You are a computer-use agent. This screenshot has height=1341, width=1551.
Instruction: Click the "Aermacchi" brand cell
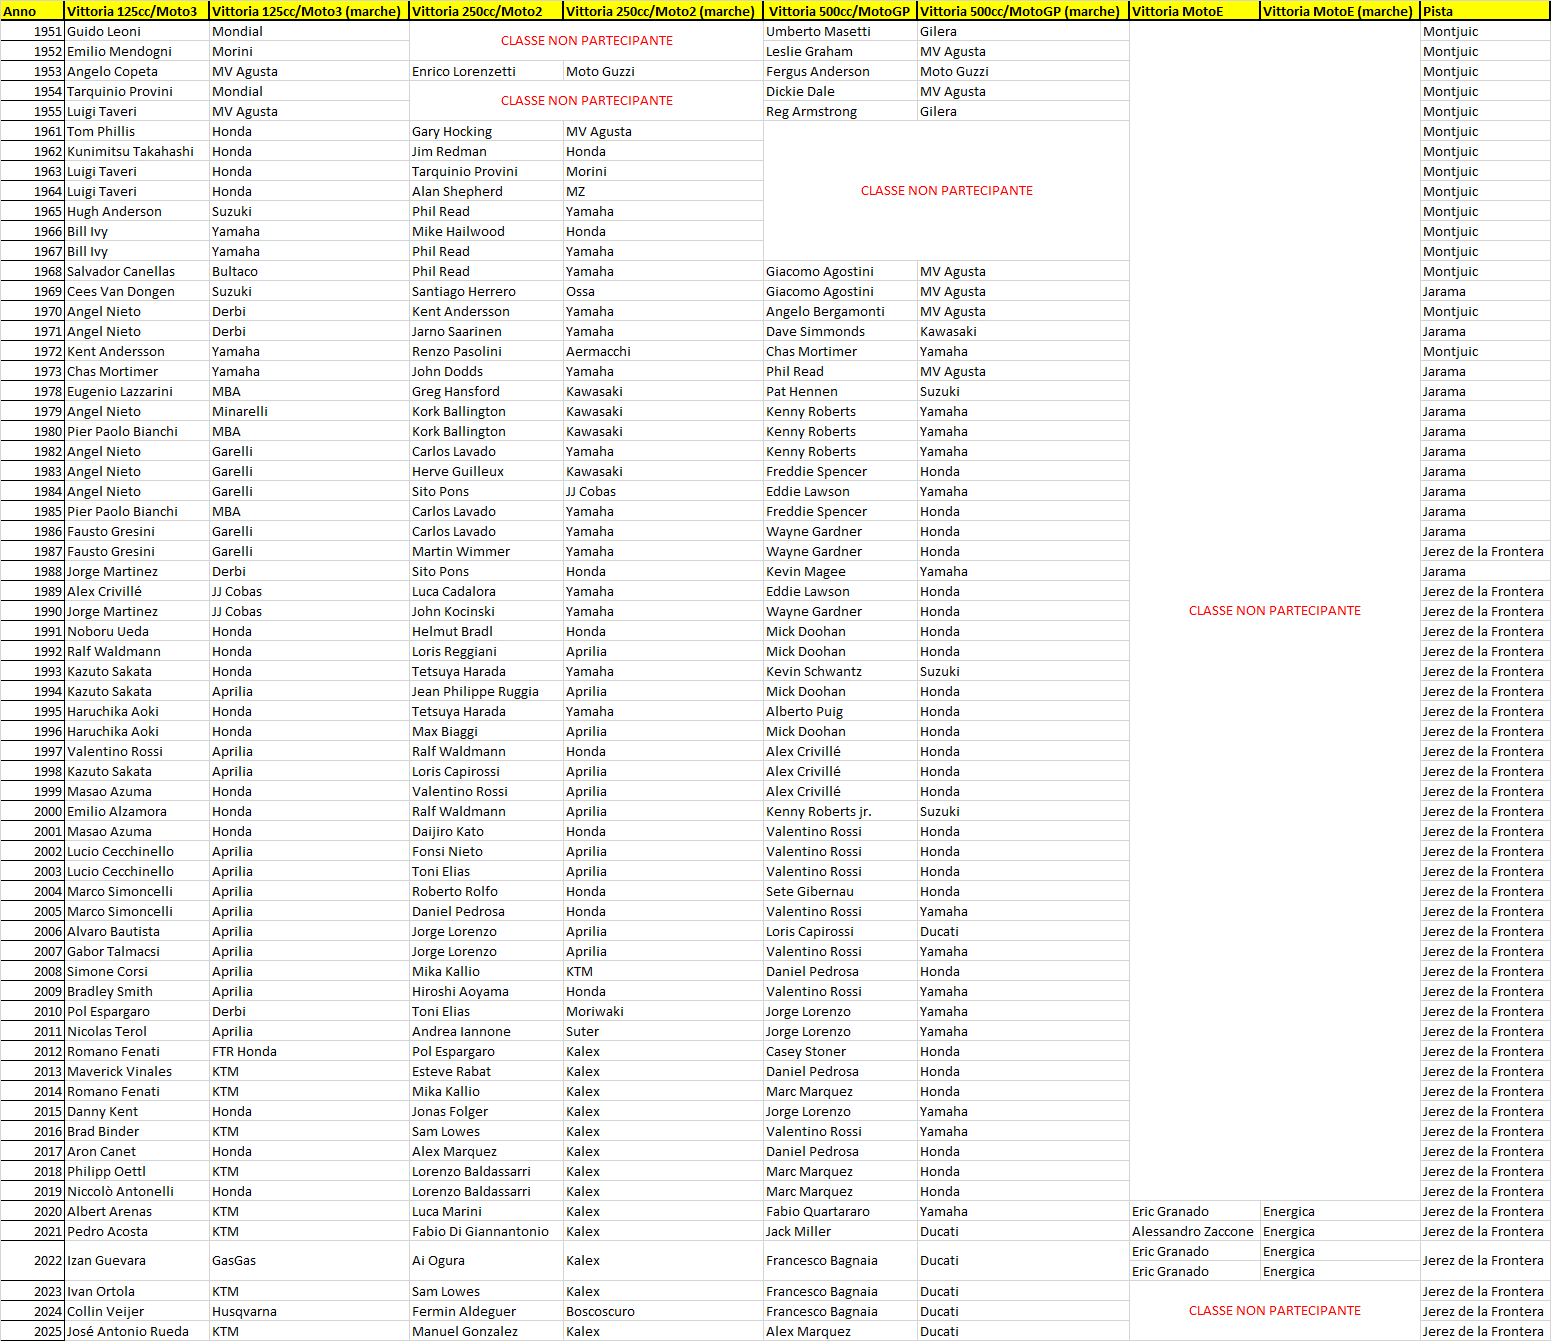(598, 351)
